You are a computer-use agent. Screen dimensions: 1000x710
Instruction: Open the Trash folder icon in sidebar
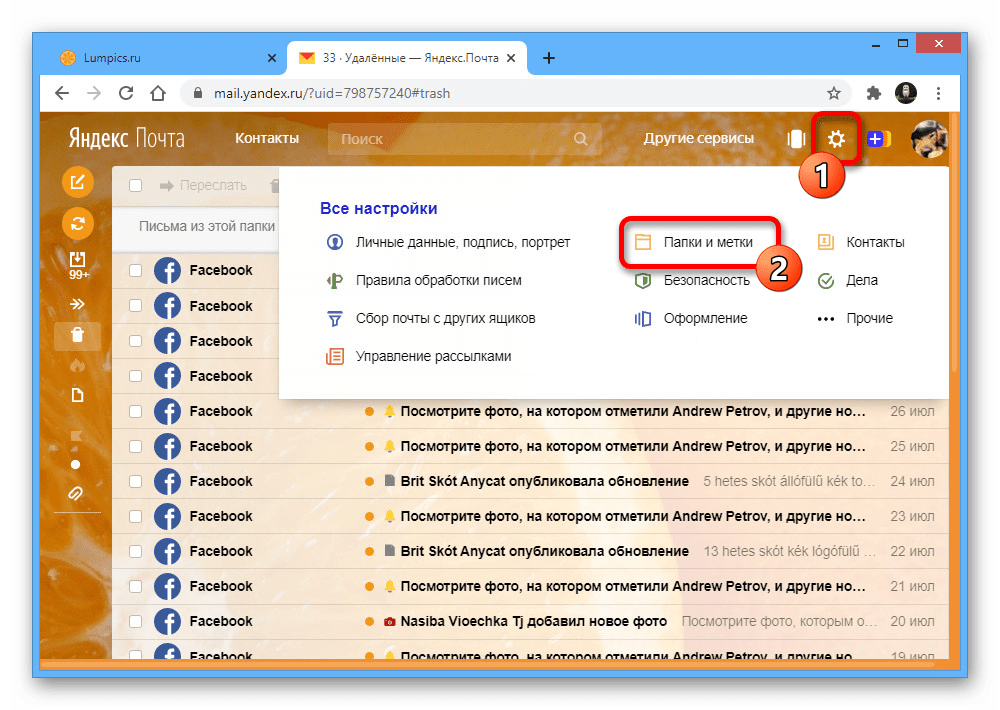[78, 335]
